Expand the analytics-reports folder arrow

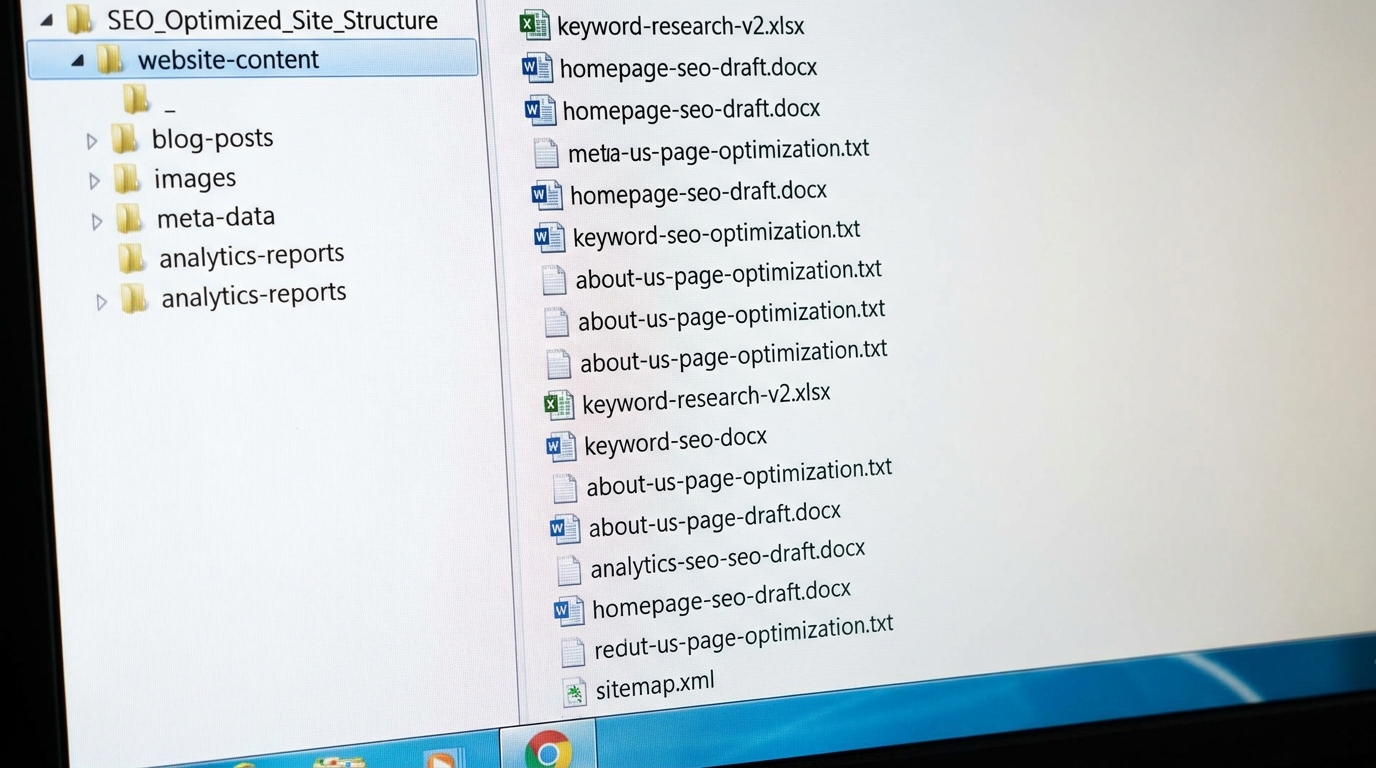pyautogui.click(x=101, y=301)
